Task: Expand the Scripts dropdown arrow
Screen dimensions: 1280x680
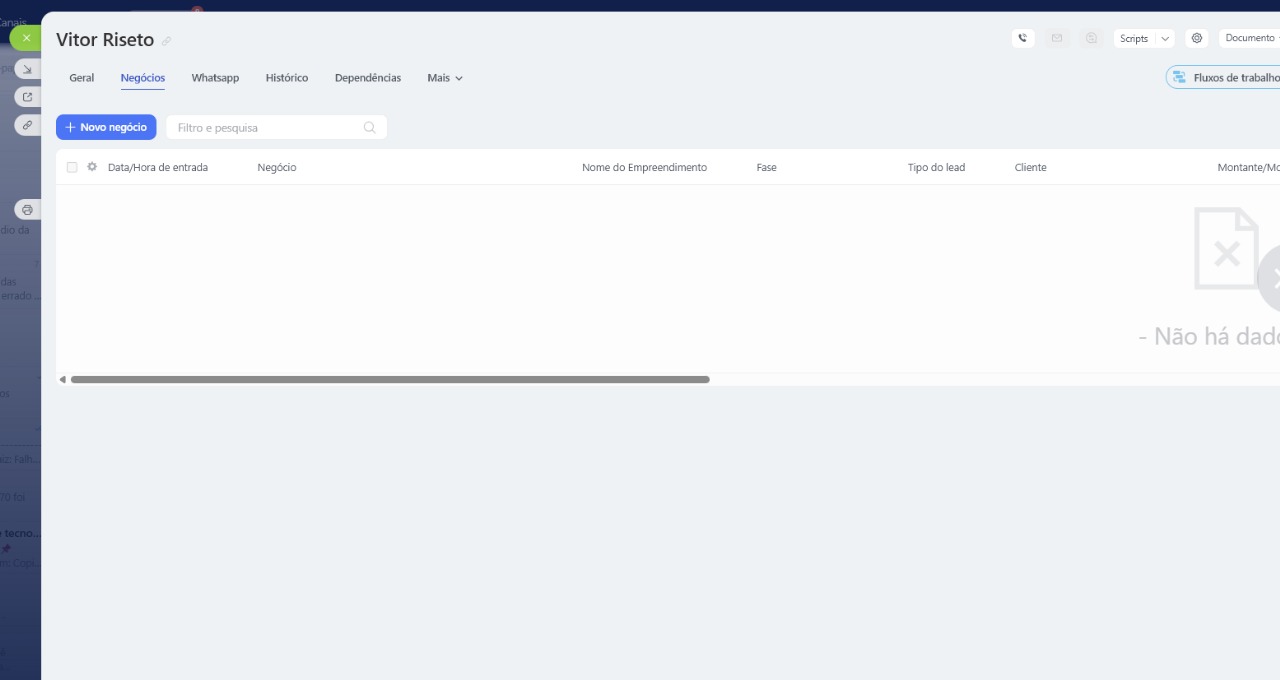Action: click(1164, 38)
